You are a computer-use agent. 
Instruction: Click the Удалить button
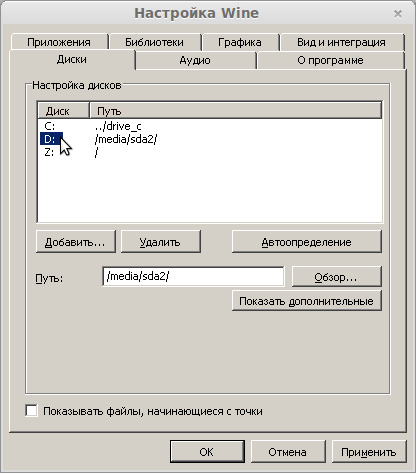tap(161, 242)
